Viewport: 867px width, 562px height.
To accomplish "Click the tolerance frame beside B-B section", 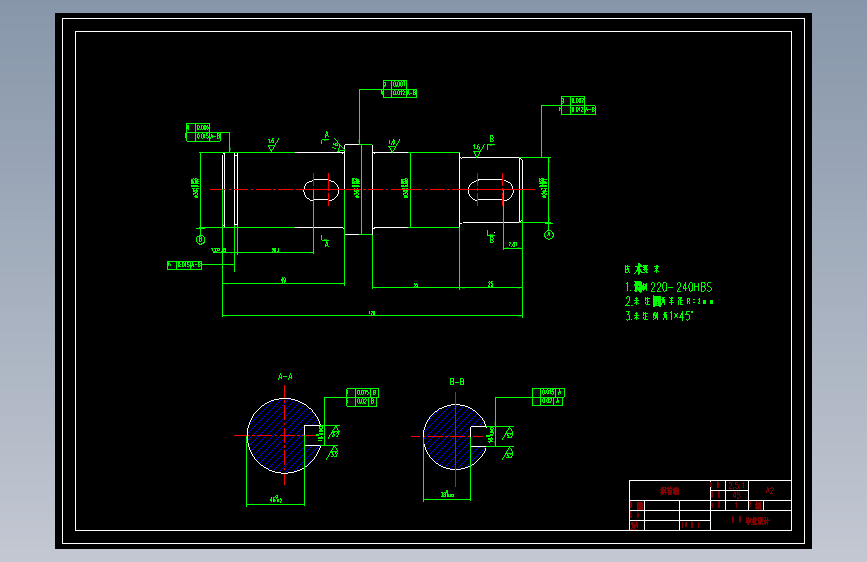I will pos(548,397).
